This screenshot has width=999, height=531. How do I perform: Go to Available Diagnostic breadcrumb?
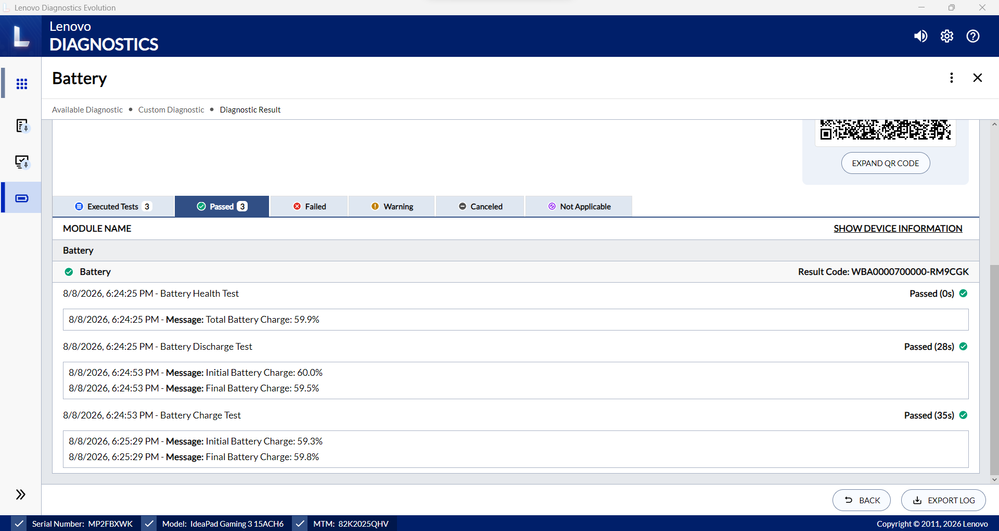coord(87,110)
